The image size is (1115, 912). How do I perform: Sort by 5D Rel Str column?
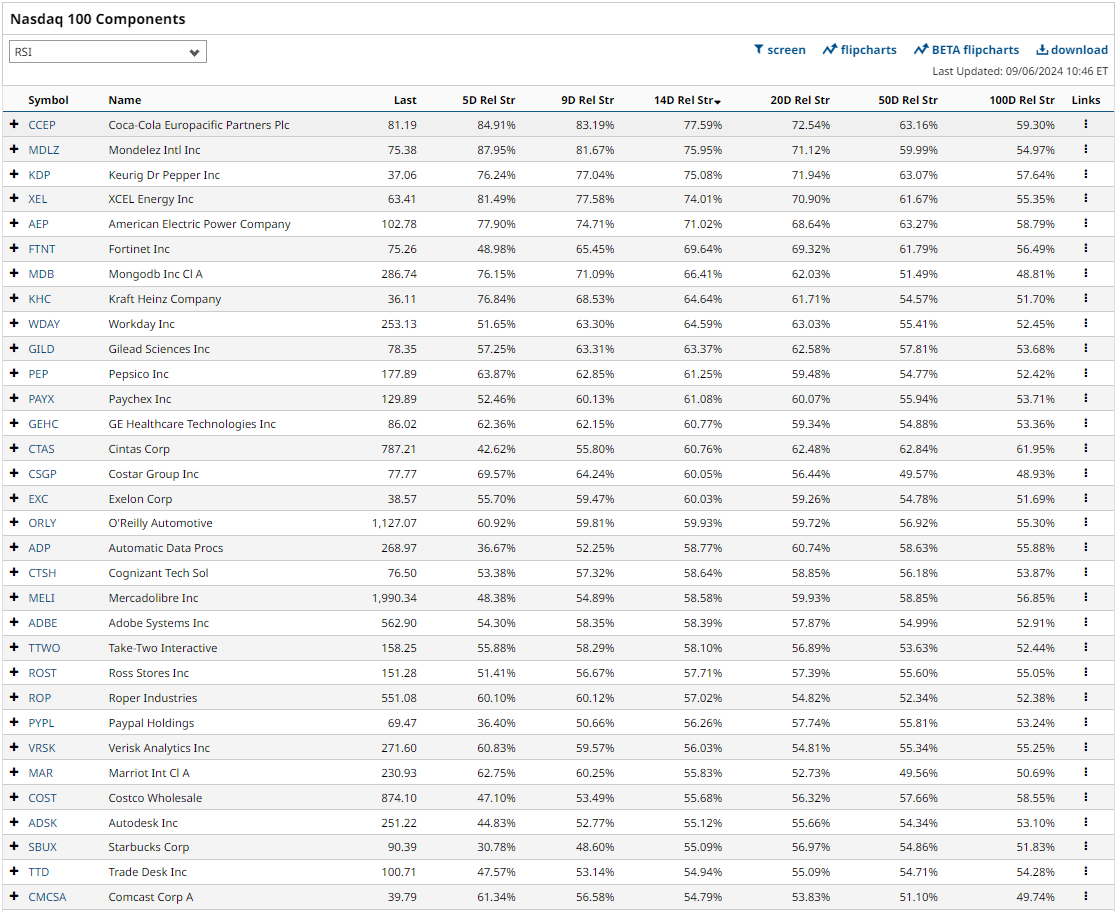coord(489,100)
